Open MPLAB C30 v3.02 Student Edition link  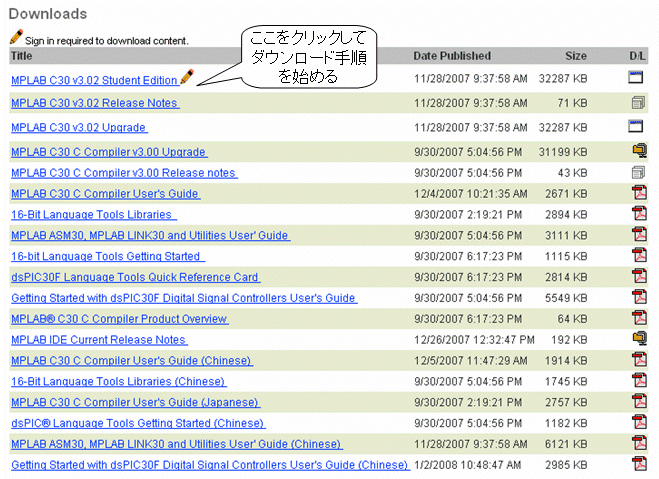tap(94, 80)
